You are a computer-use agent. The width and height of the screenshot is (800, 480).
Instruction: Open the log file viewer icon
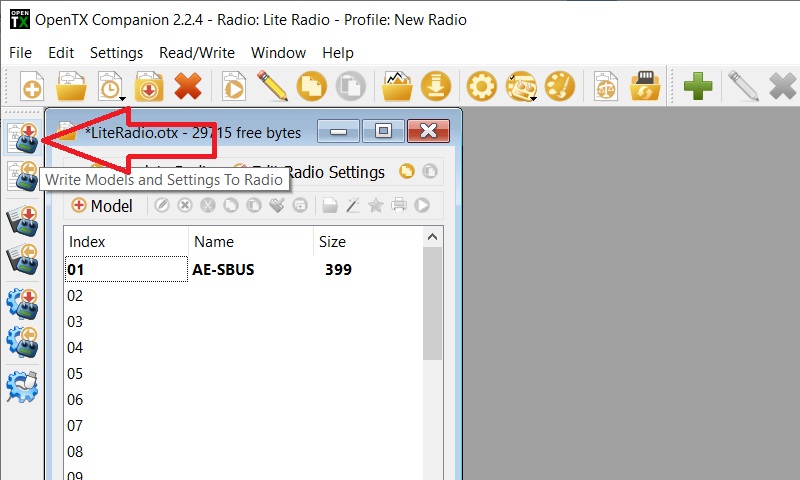397,86
